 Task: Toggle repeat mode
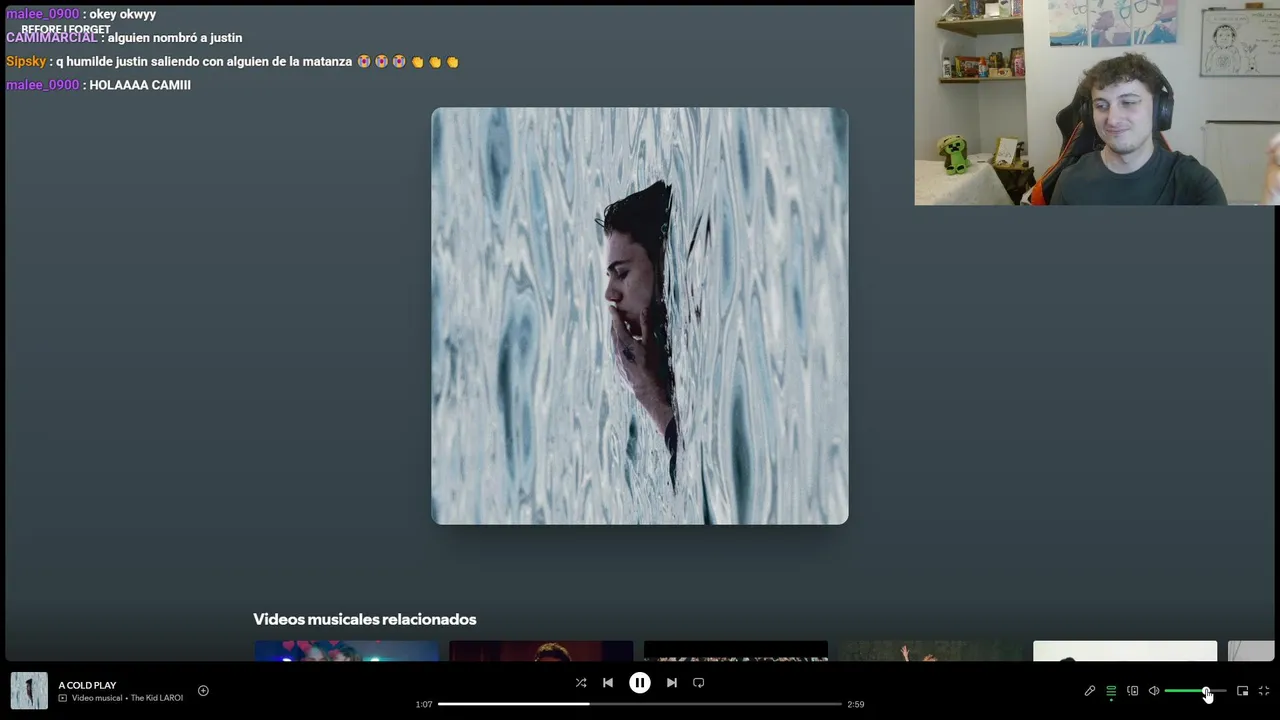click(x=699, y=683)
